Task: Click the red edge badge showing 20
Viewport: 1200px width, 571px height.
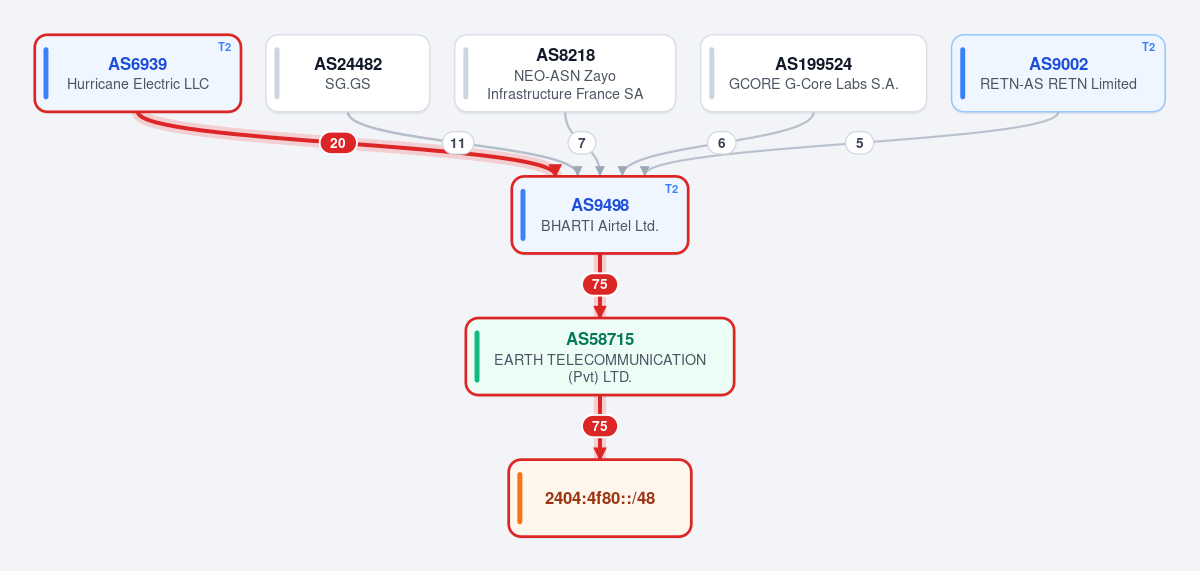Action: click(x=338, y=143)
